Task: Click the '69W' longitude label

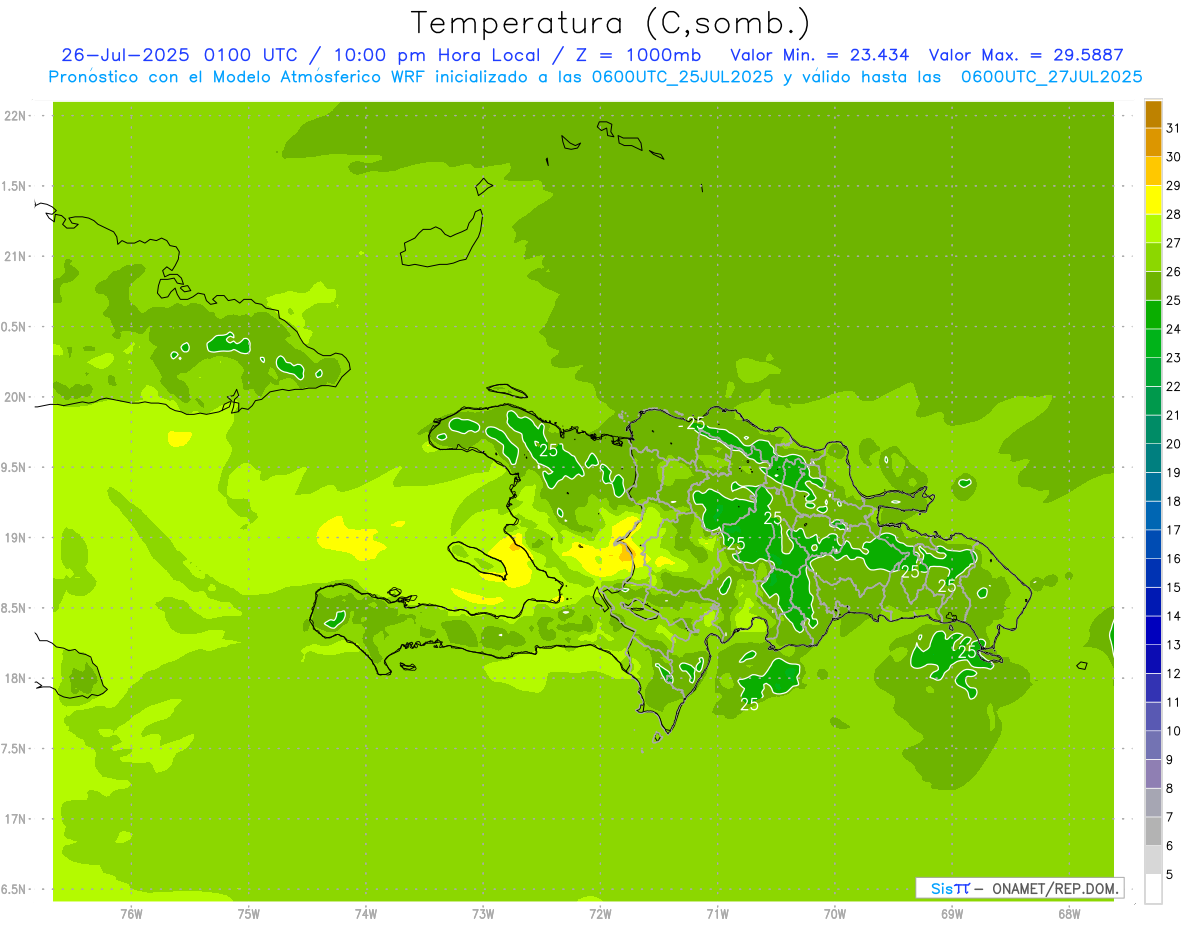Action: (952, 914)
